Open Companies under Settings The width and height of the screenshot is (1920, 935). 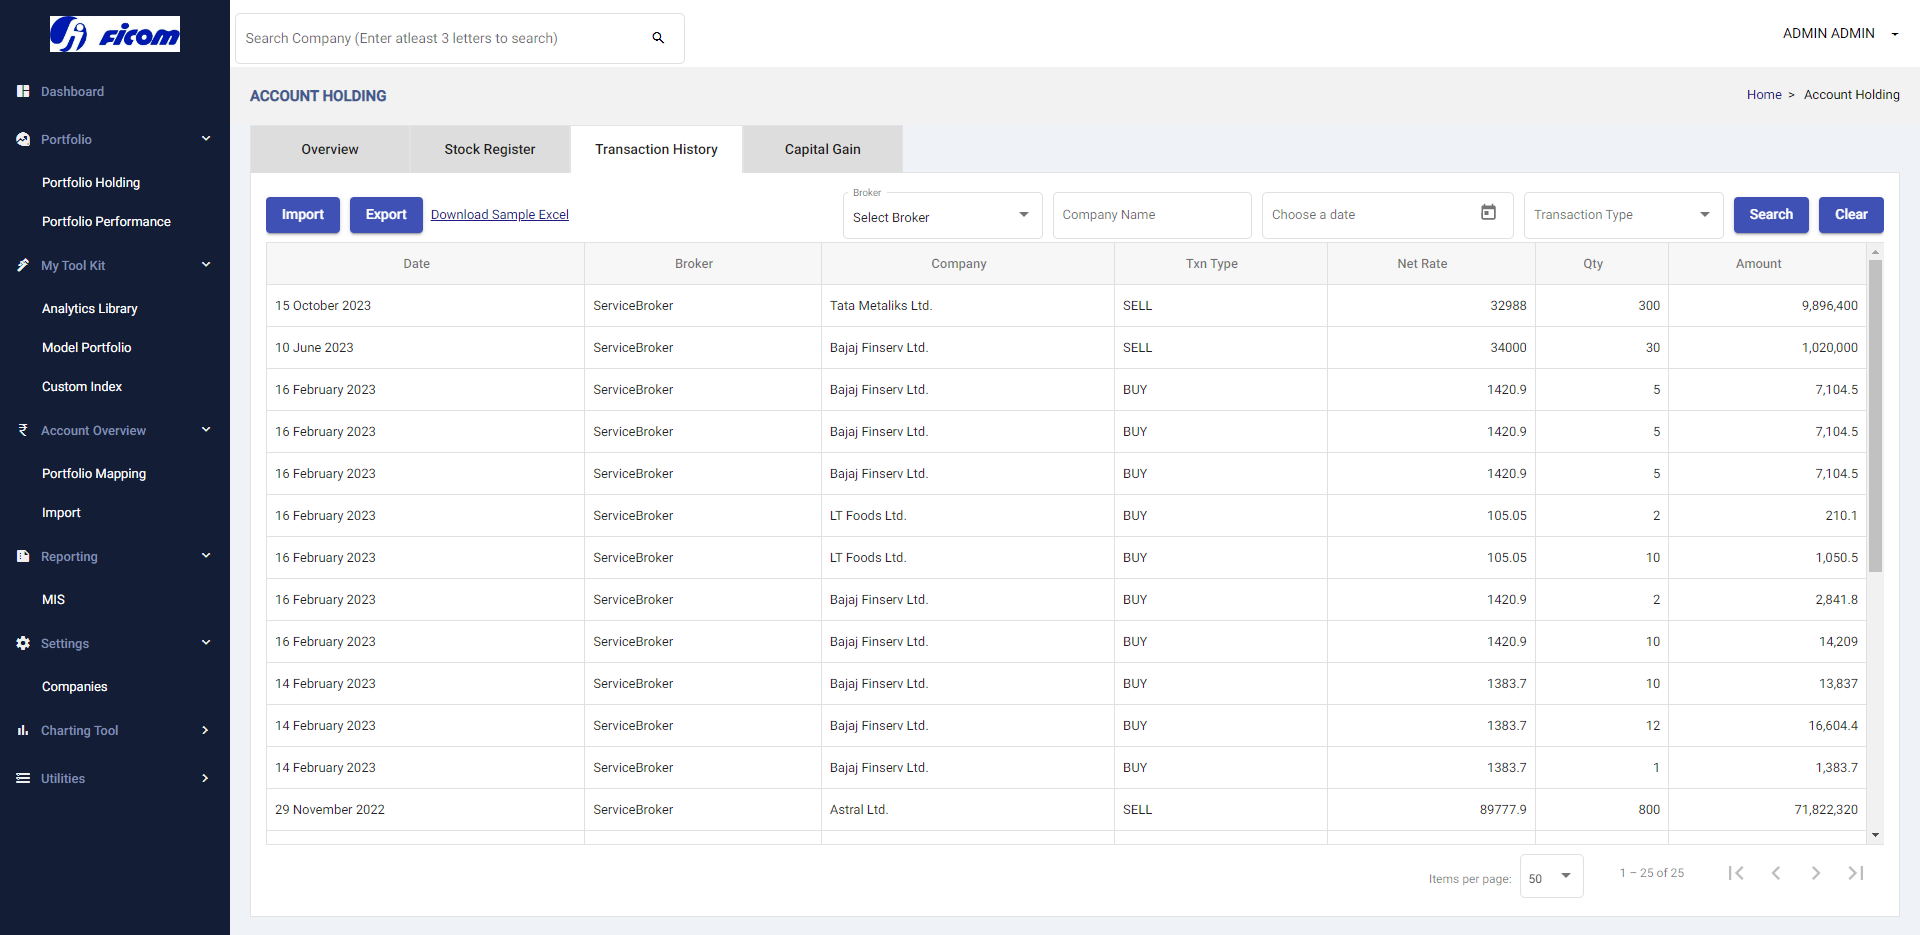point(75,686)
